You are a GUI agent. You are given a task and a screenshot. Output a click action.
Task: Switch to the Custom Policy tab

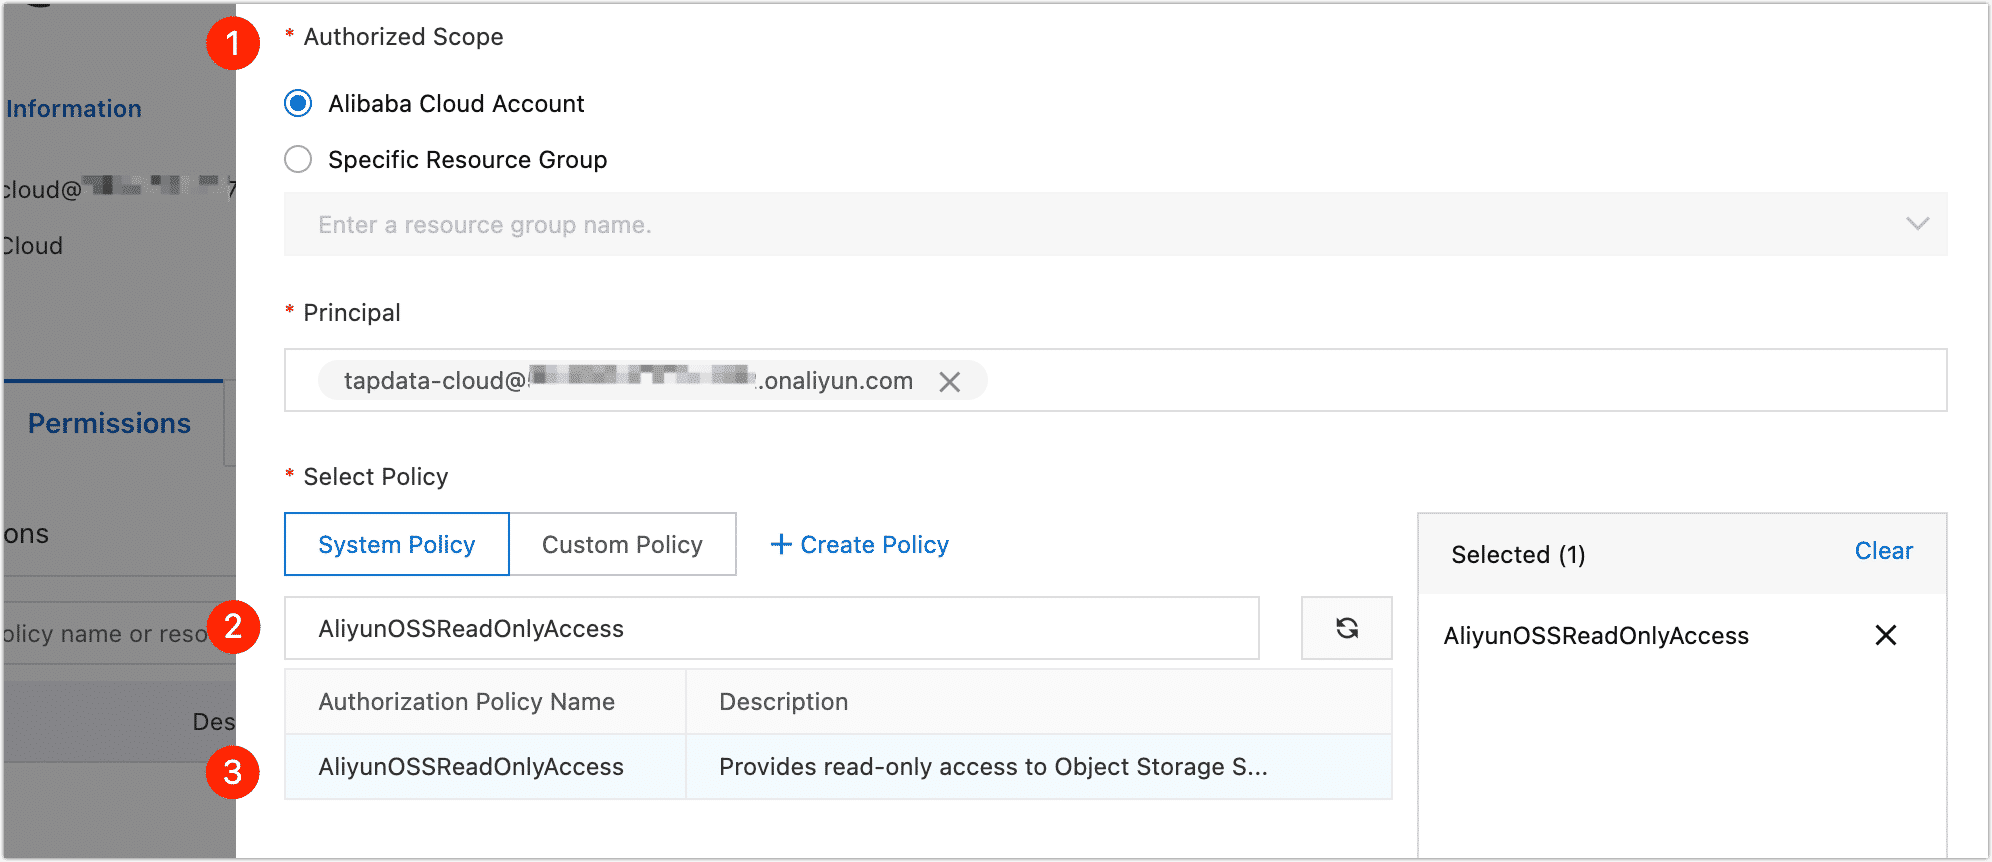(622, 544)
